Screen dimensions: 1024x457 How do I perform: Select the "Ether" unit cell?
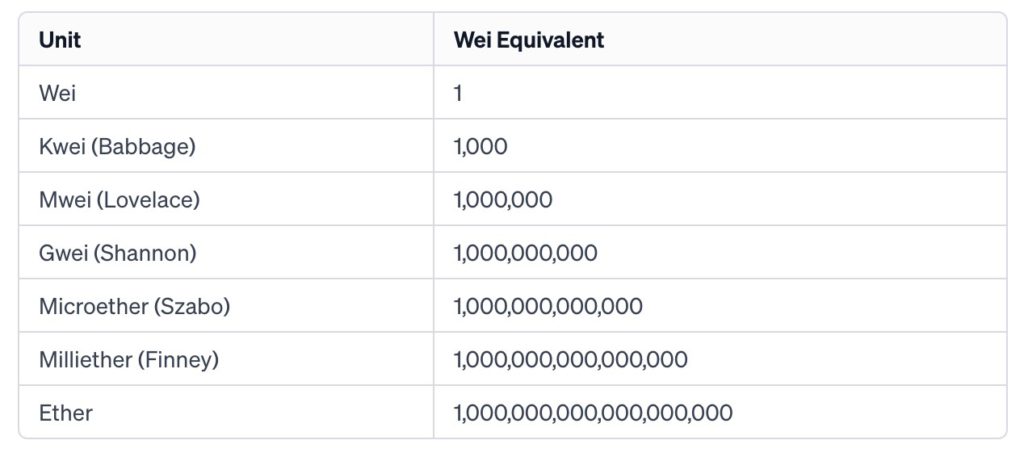pyautogui.click(x=65, y=412)
